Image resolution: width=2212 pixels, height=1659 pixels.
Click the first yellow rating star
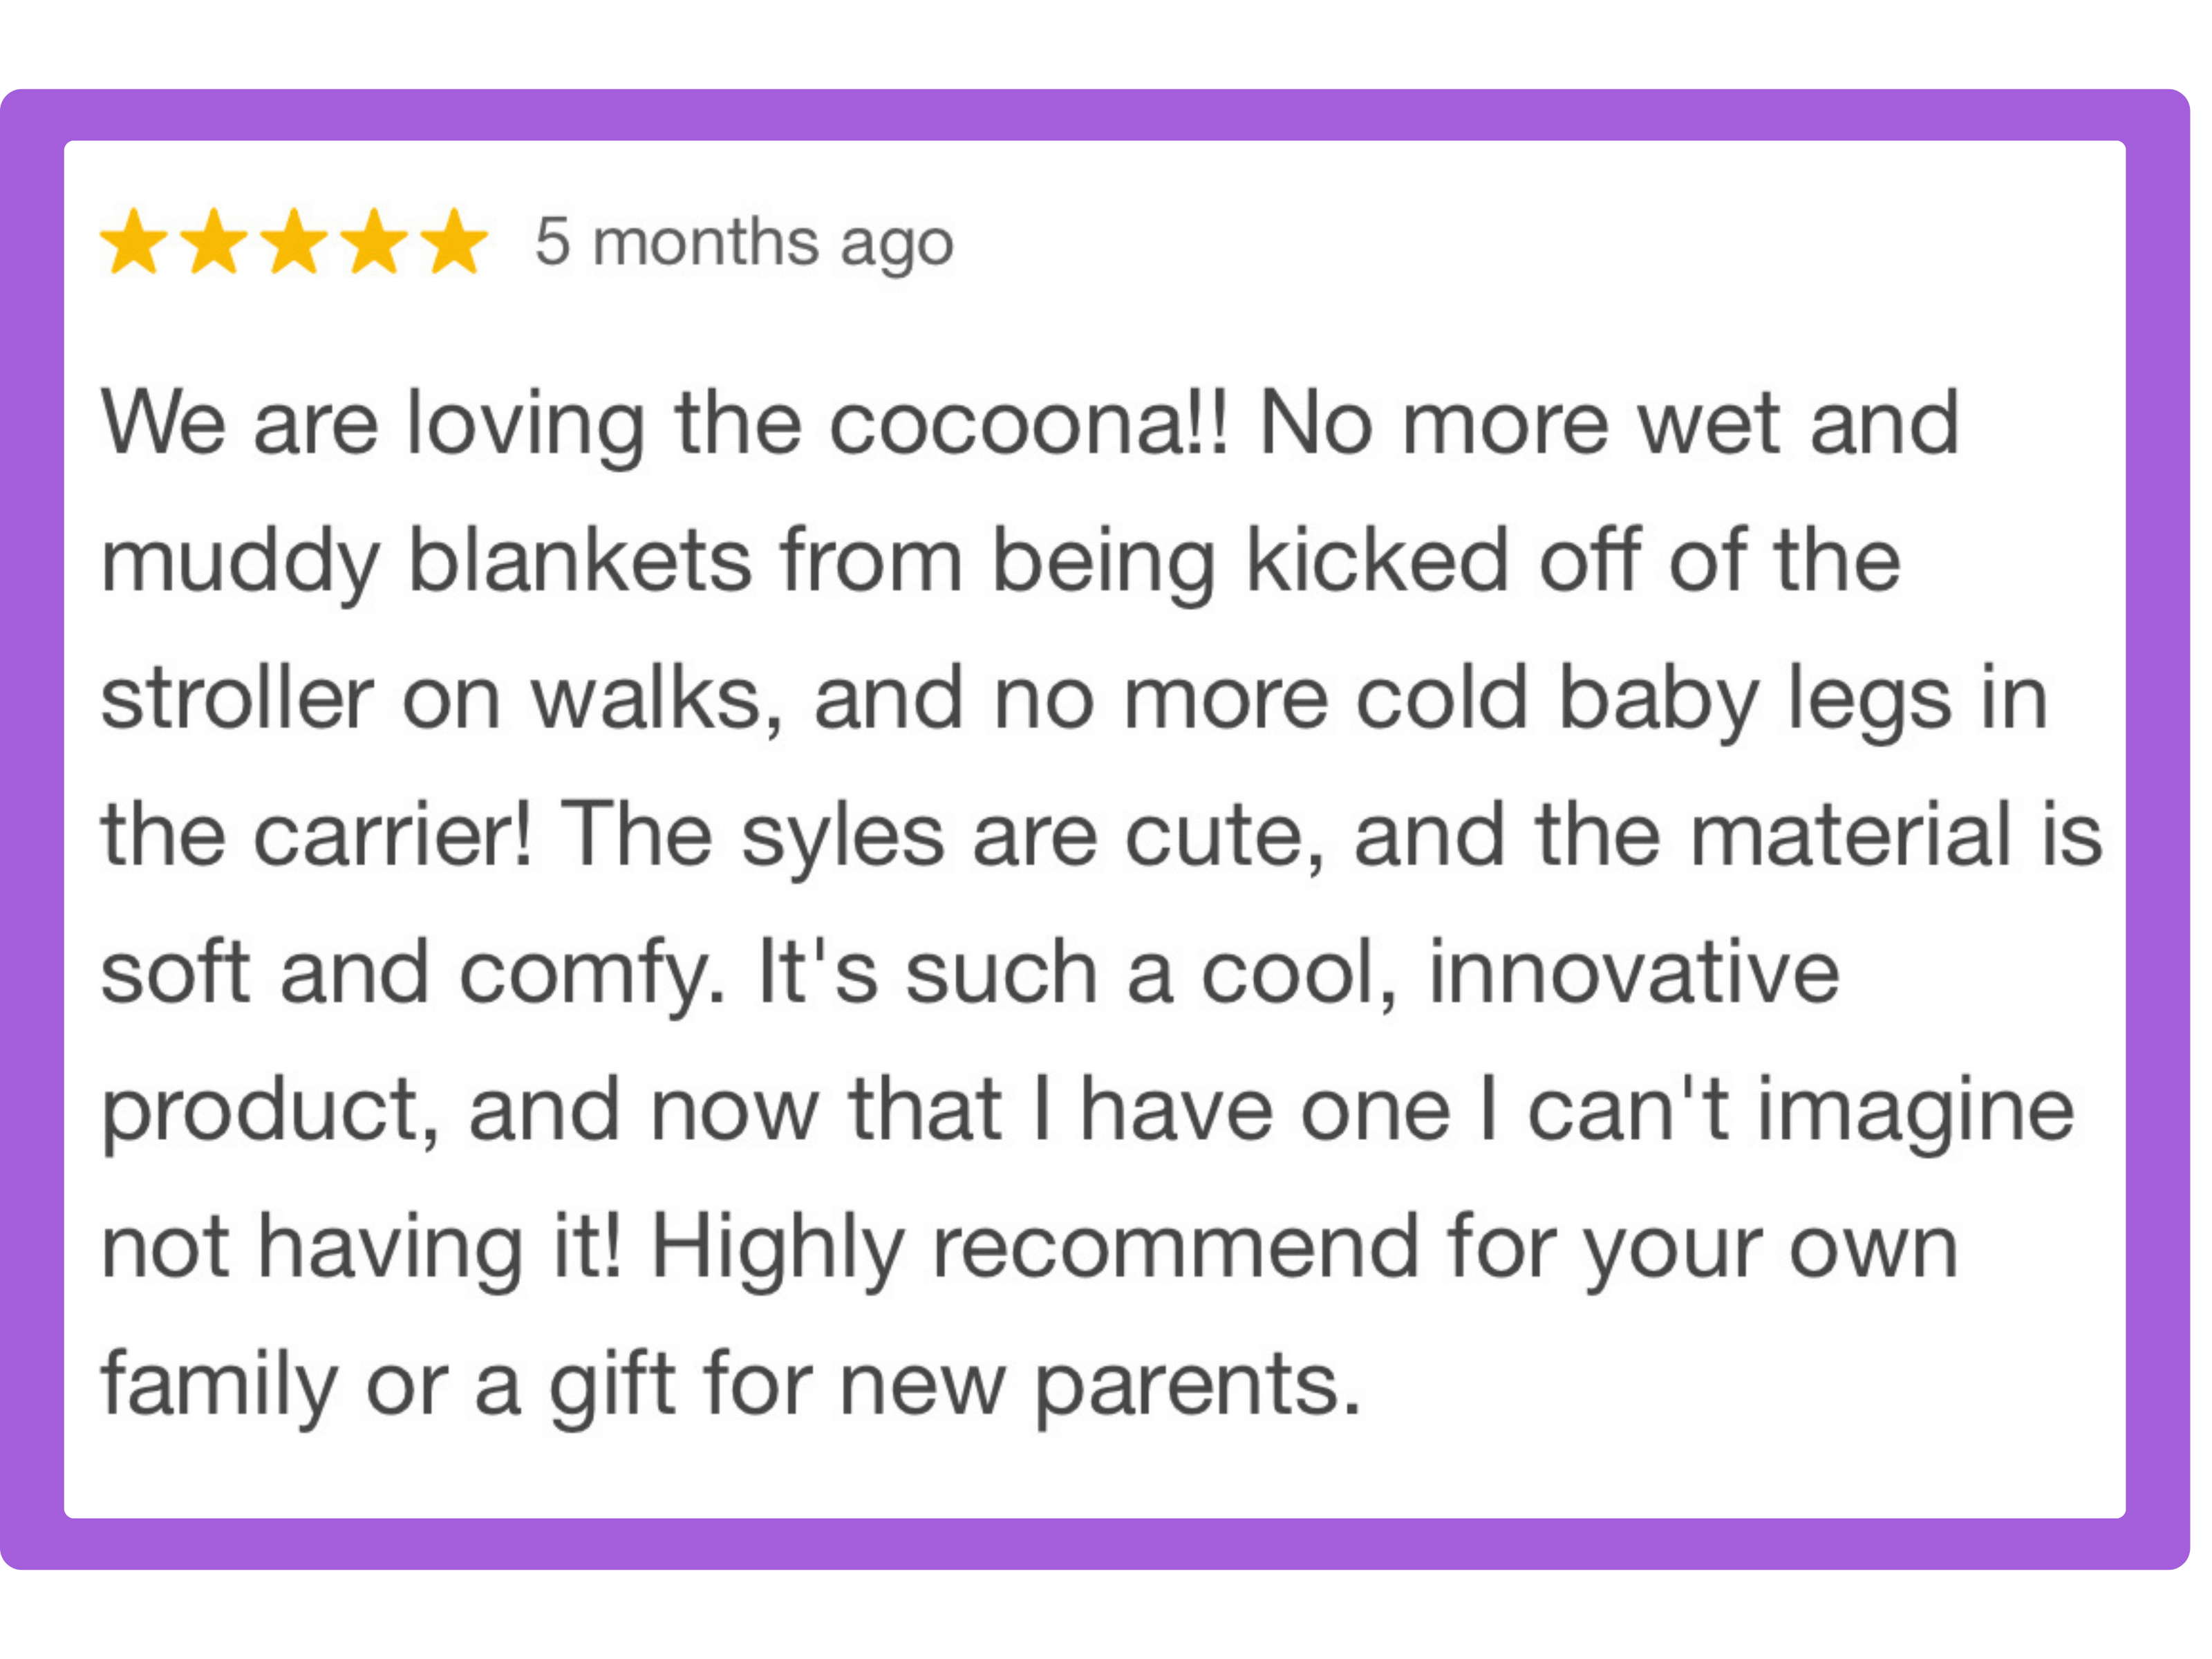coord(134,242)
